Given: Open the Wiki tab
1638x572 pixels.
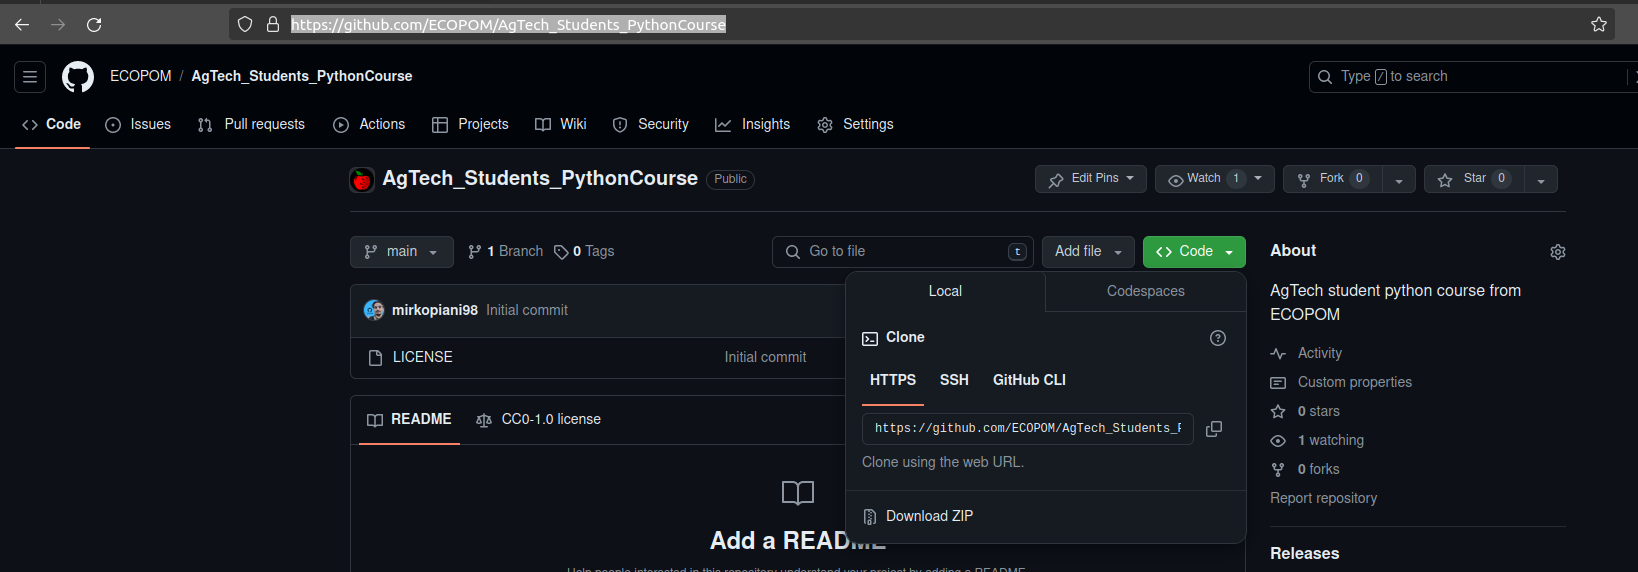Looking at the screenshot, I should tap(561, 124).
